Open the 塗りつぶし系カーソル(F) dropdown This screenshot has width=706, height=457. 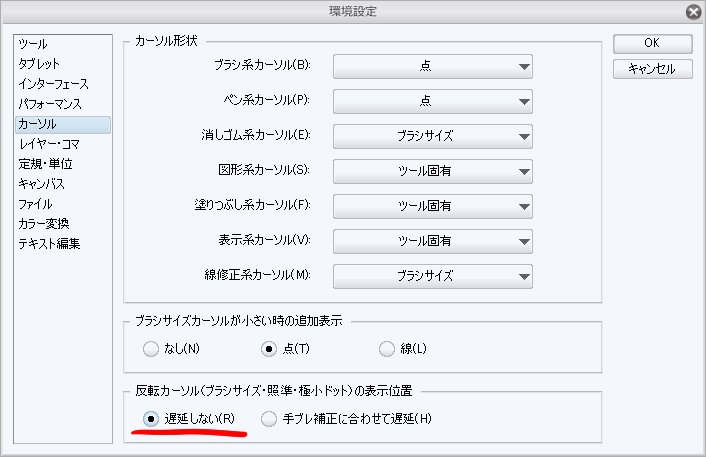[x=433, y=206]
